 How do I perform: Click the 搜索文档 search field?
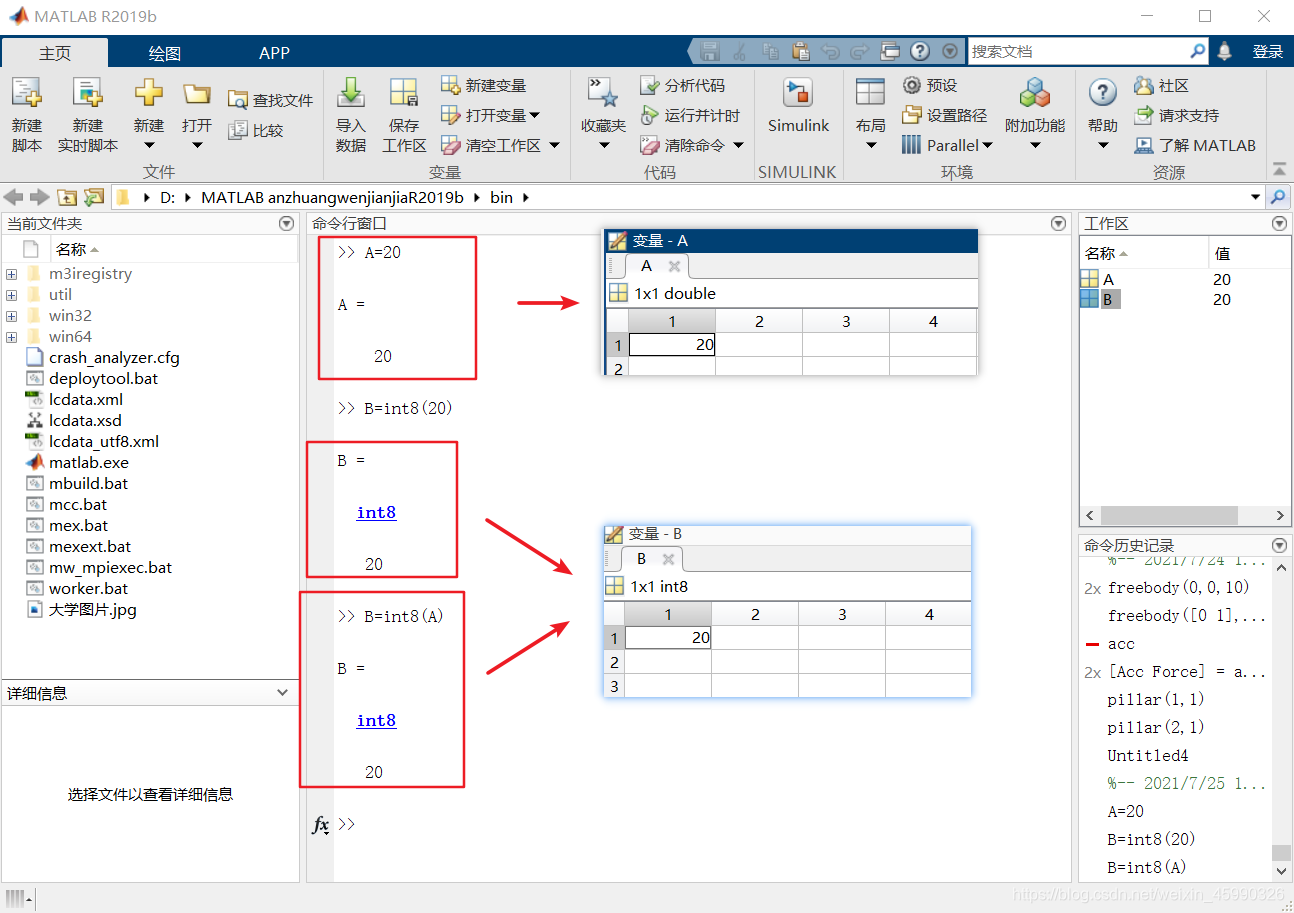point(1080,50)
